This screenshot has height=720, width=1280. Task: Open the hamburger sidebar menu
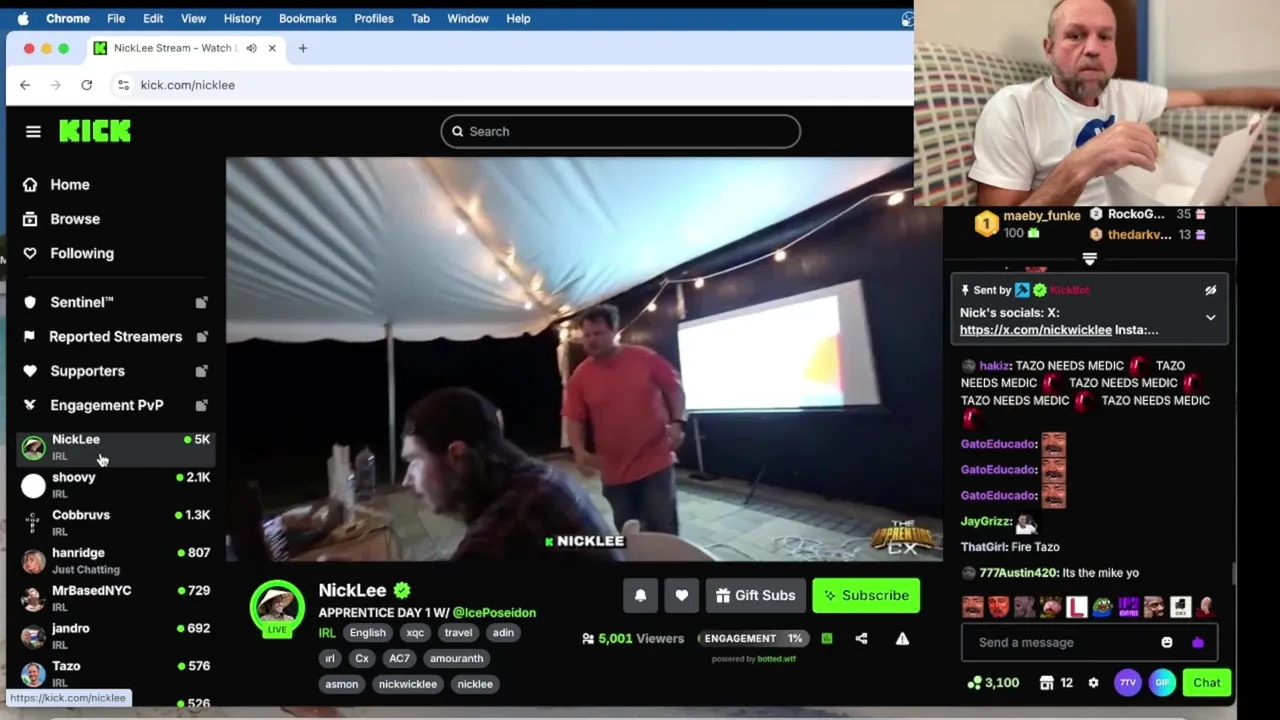[33, 131]
